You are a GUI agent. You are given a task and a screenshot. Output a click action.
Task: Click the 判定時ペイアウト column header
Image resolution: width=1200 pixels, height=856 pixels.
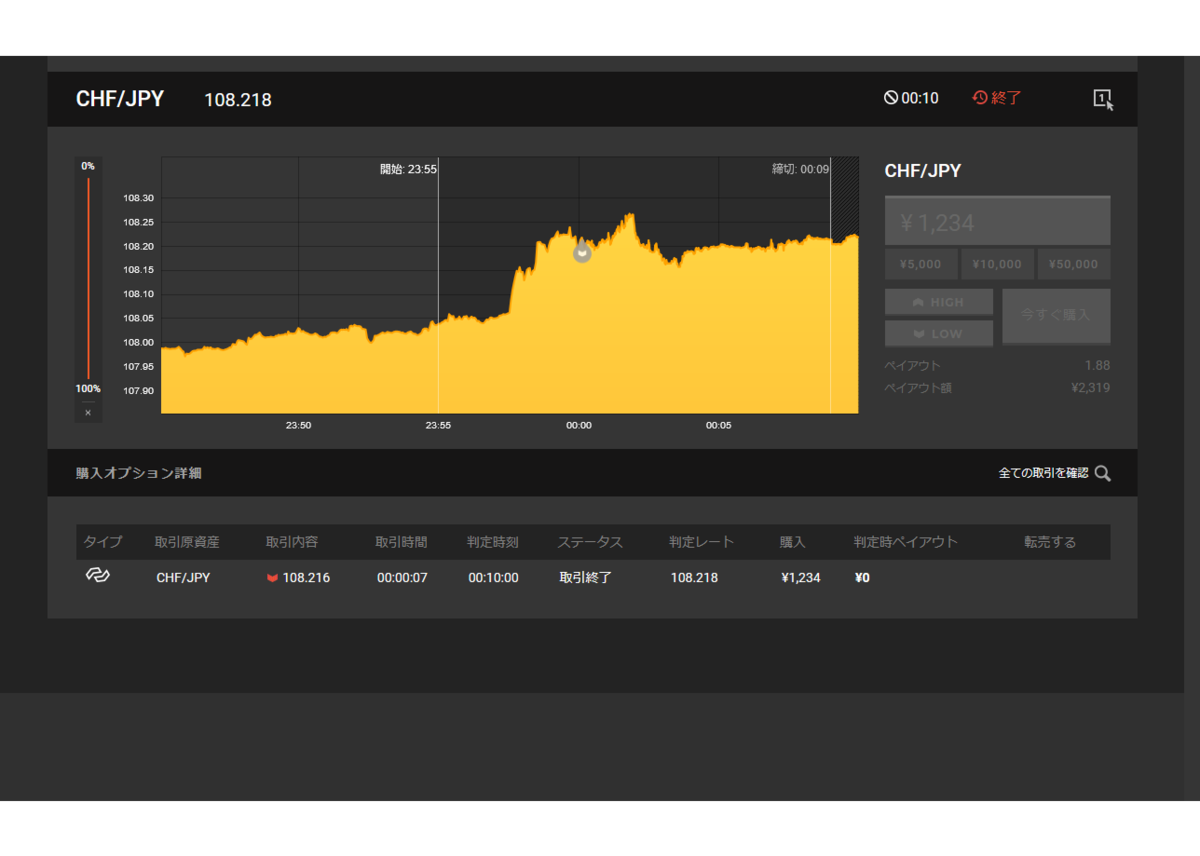(906, 542)
